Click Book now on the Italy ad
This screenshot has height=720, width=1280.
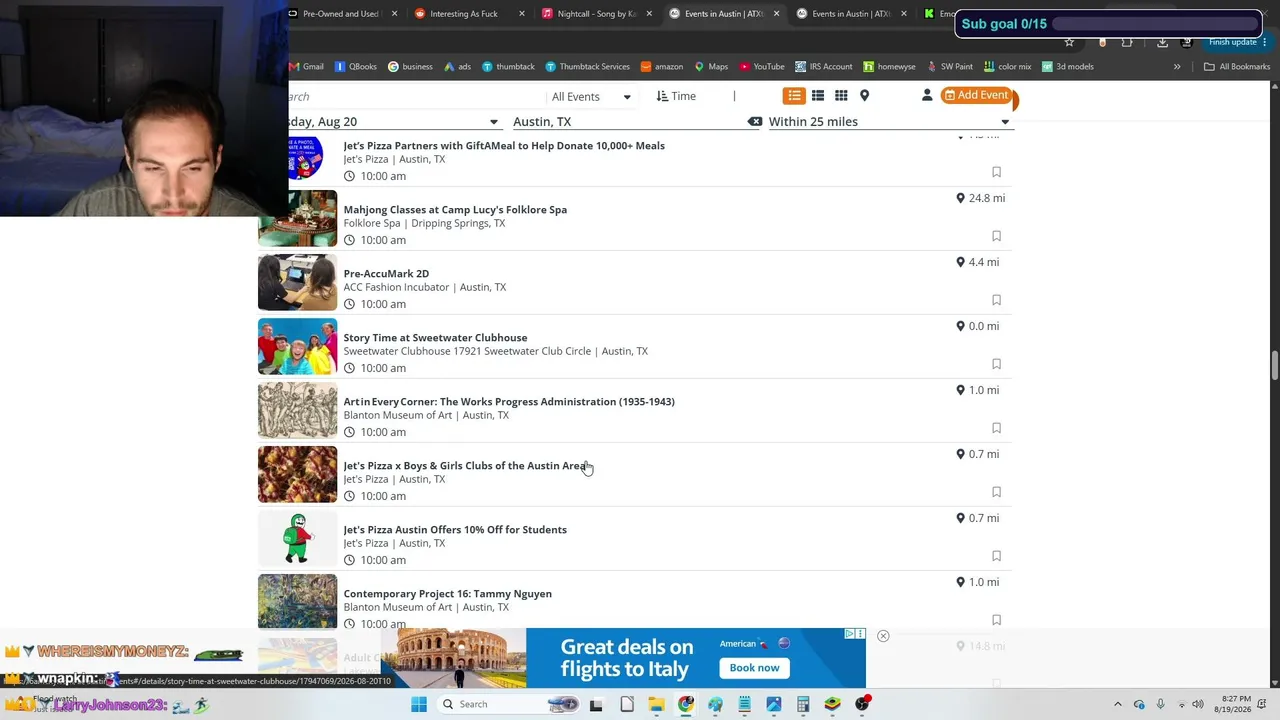tap(754, 668)
